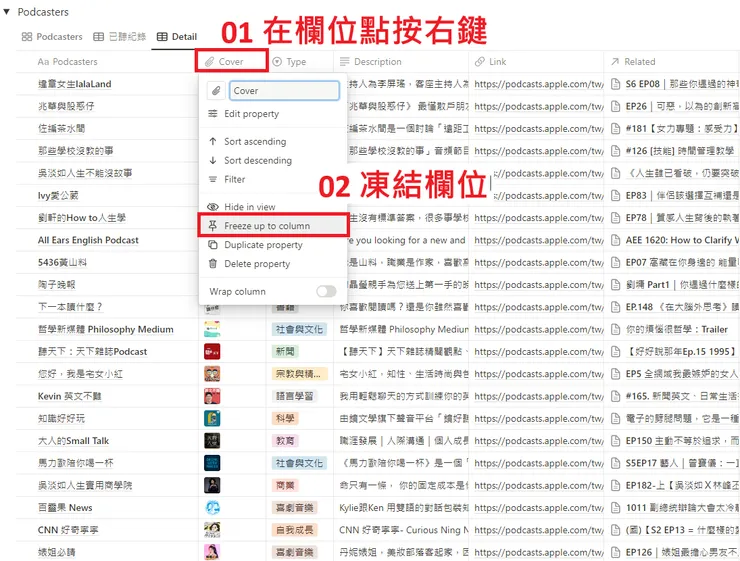Open the All Ears English Podcast page
This screenshot has height=561, width=740.
(88, 240)
